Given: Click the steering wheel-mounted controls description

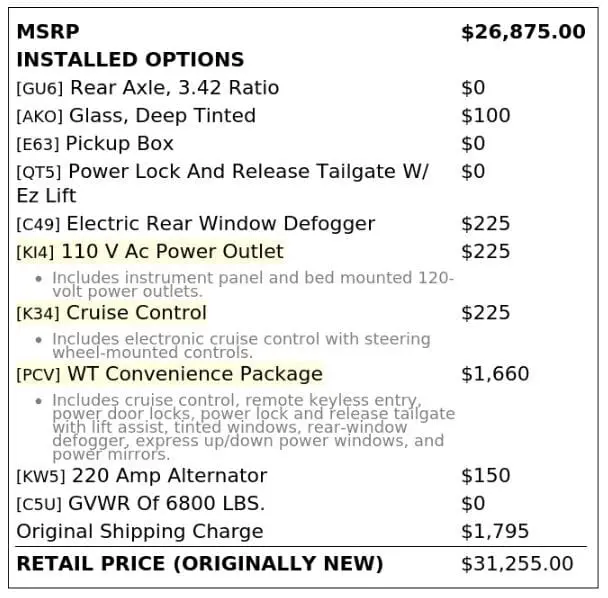Looking at the screenshot, I should click(241, 346).
